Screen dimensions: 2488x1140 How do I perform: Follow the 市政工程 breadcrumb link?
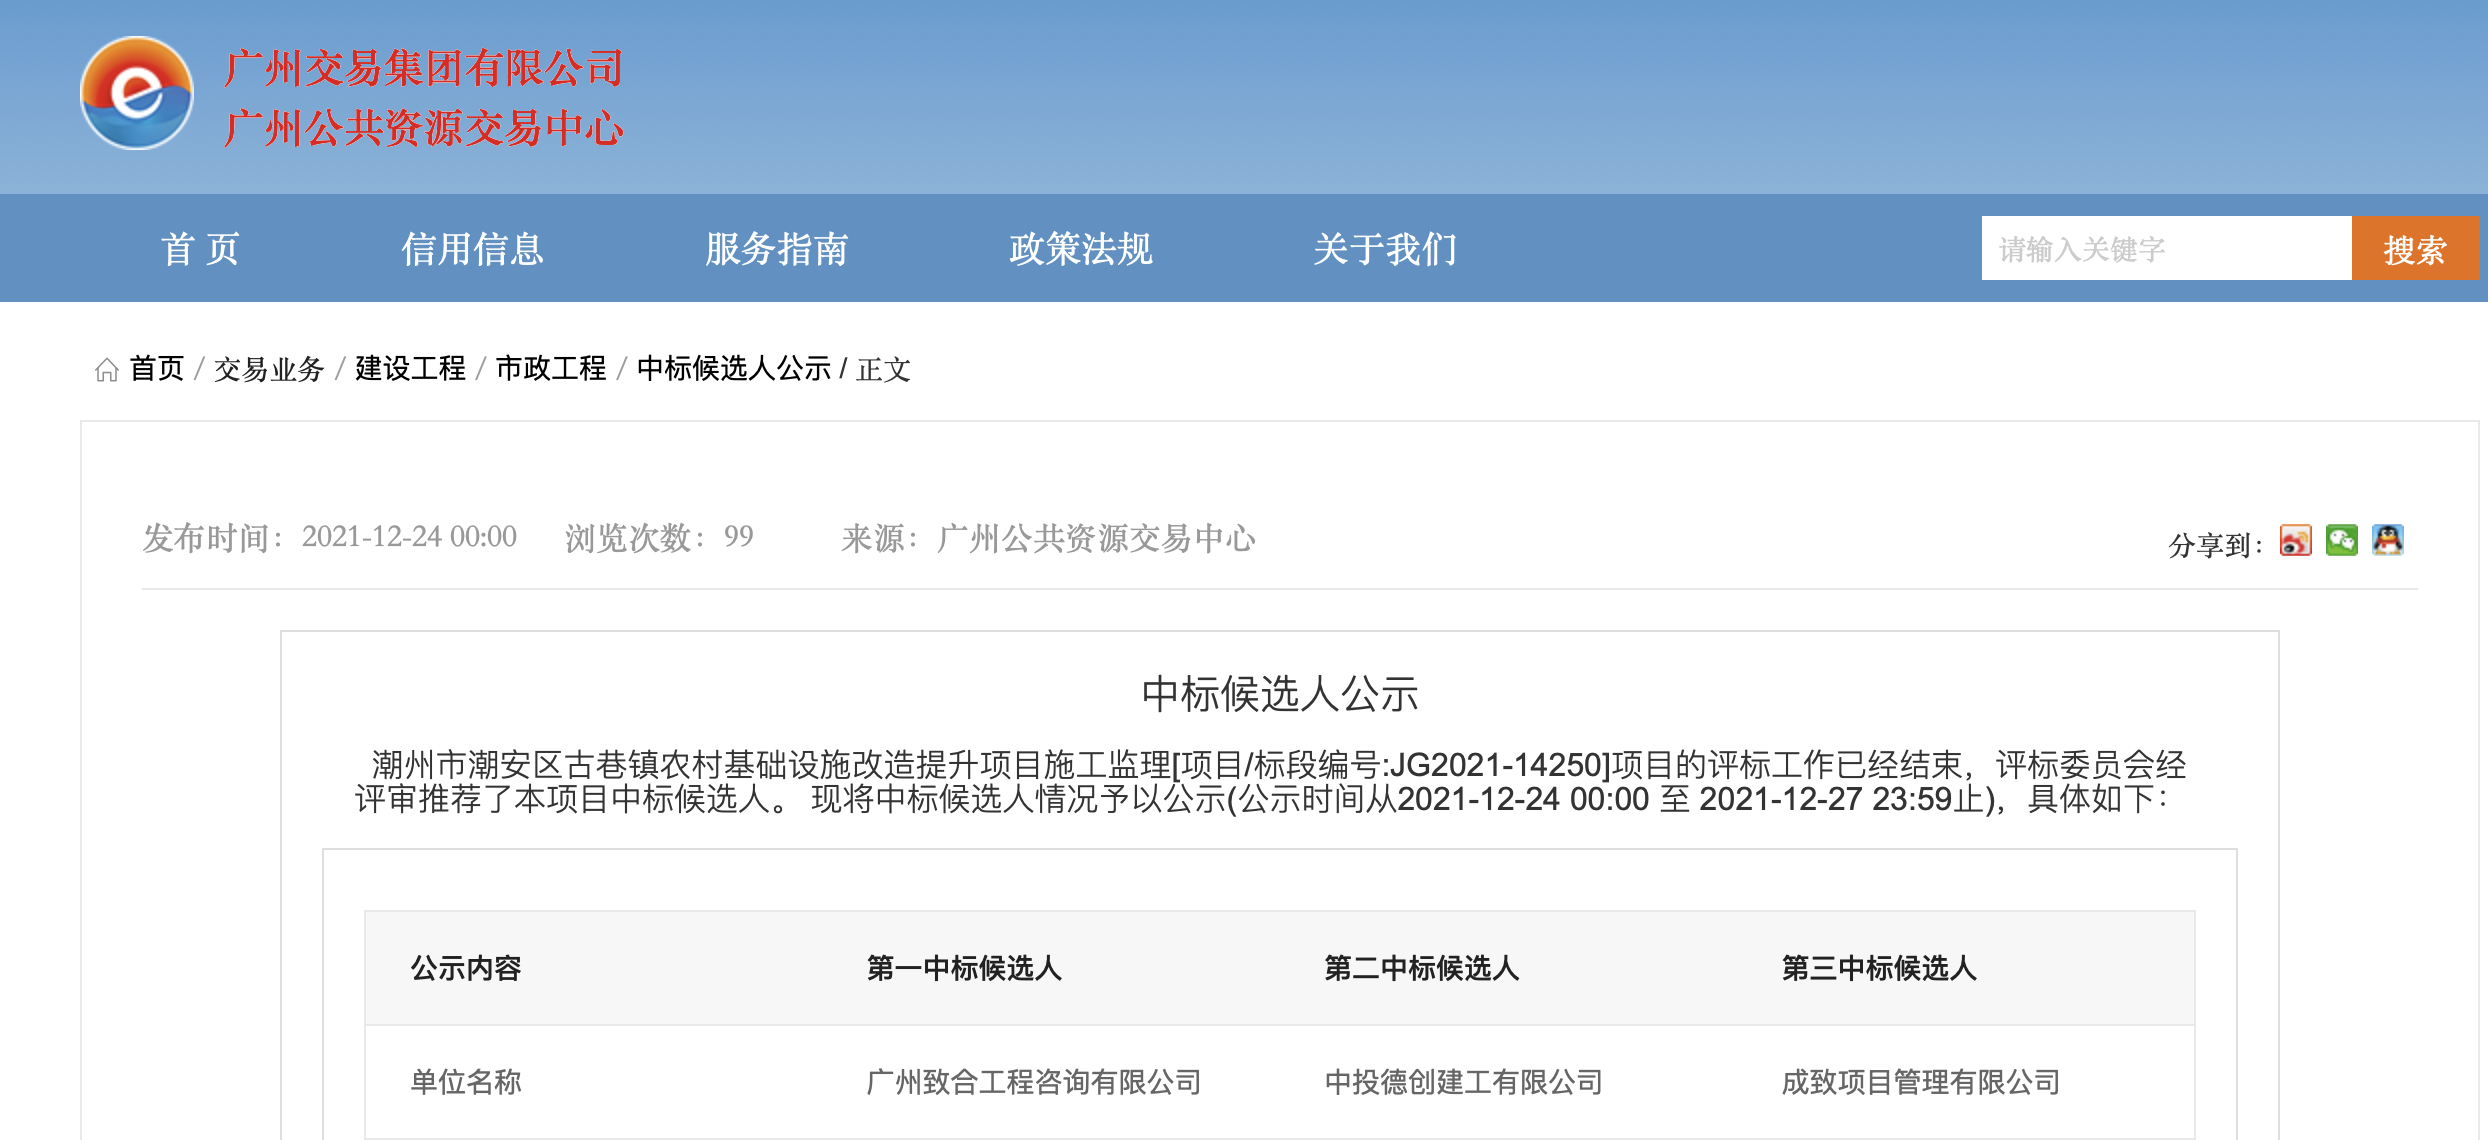pyautogui.click(x=551, y=369)
